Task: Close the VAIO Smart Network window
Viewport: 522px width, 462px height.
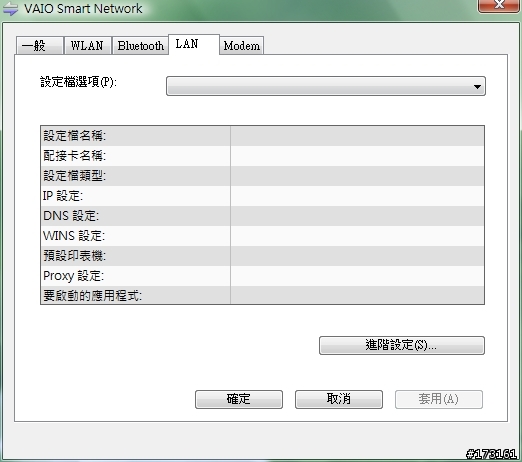Action: point(499,5)
